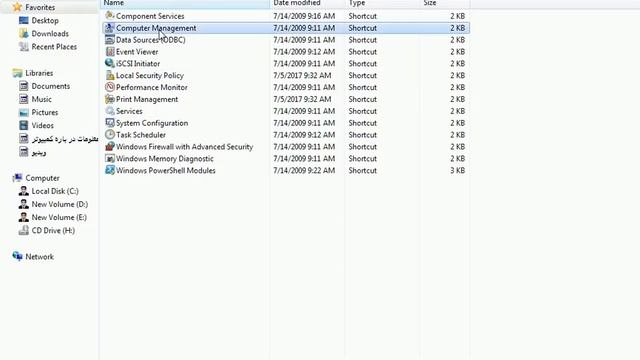Viewport: 640px width, 360px height.
Task: Select the Event Viewer icon
Action: 109,51
